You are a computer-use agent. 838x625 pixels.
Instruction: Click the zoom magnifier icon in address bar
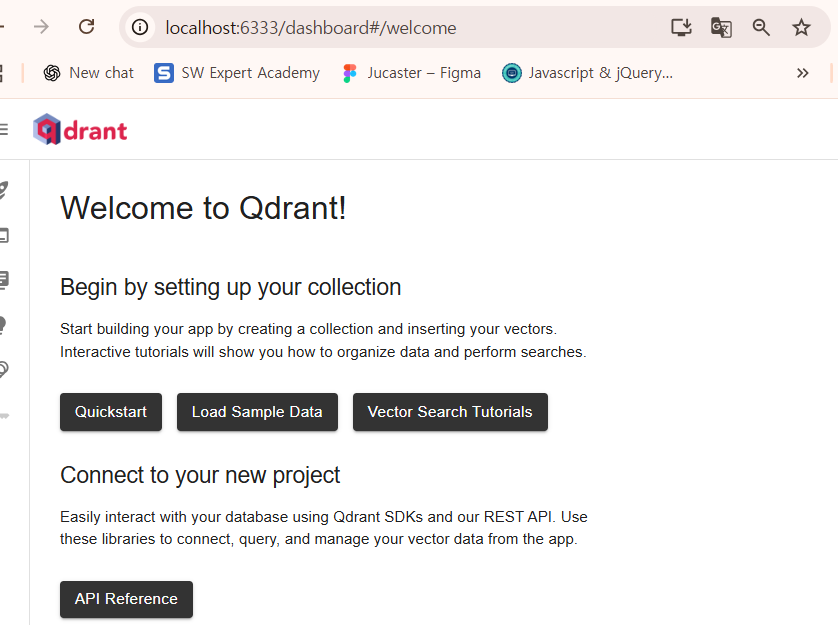(761, 27)
